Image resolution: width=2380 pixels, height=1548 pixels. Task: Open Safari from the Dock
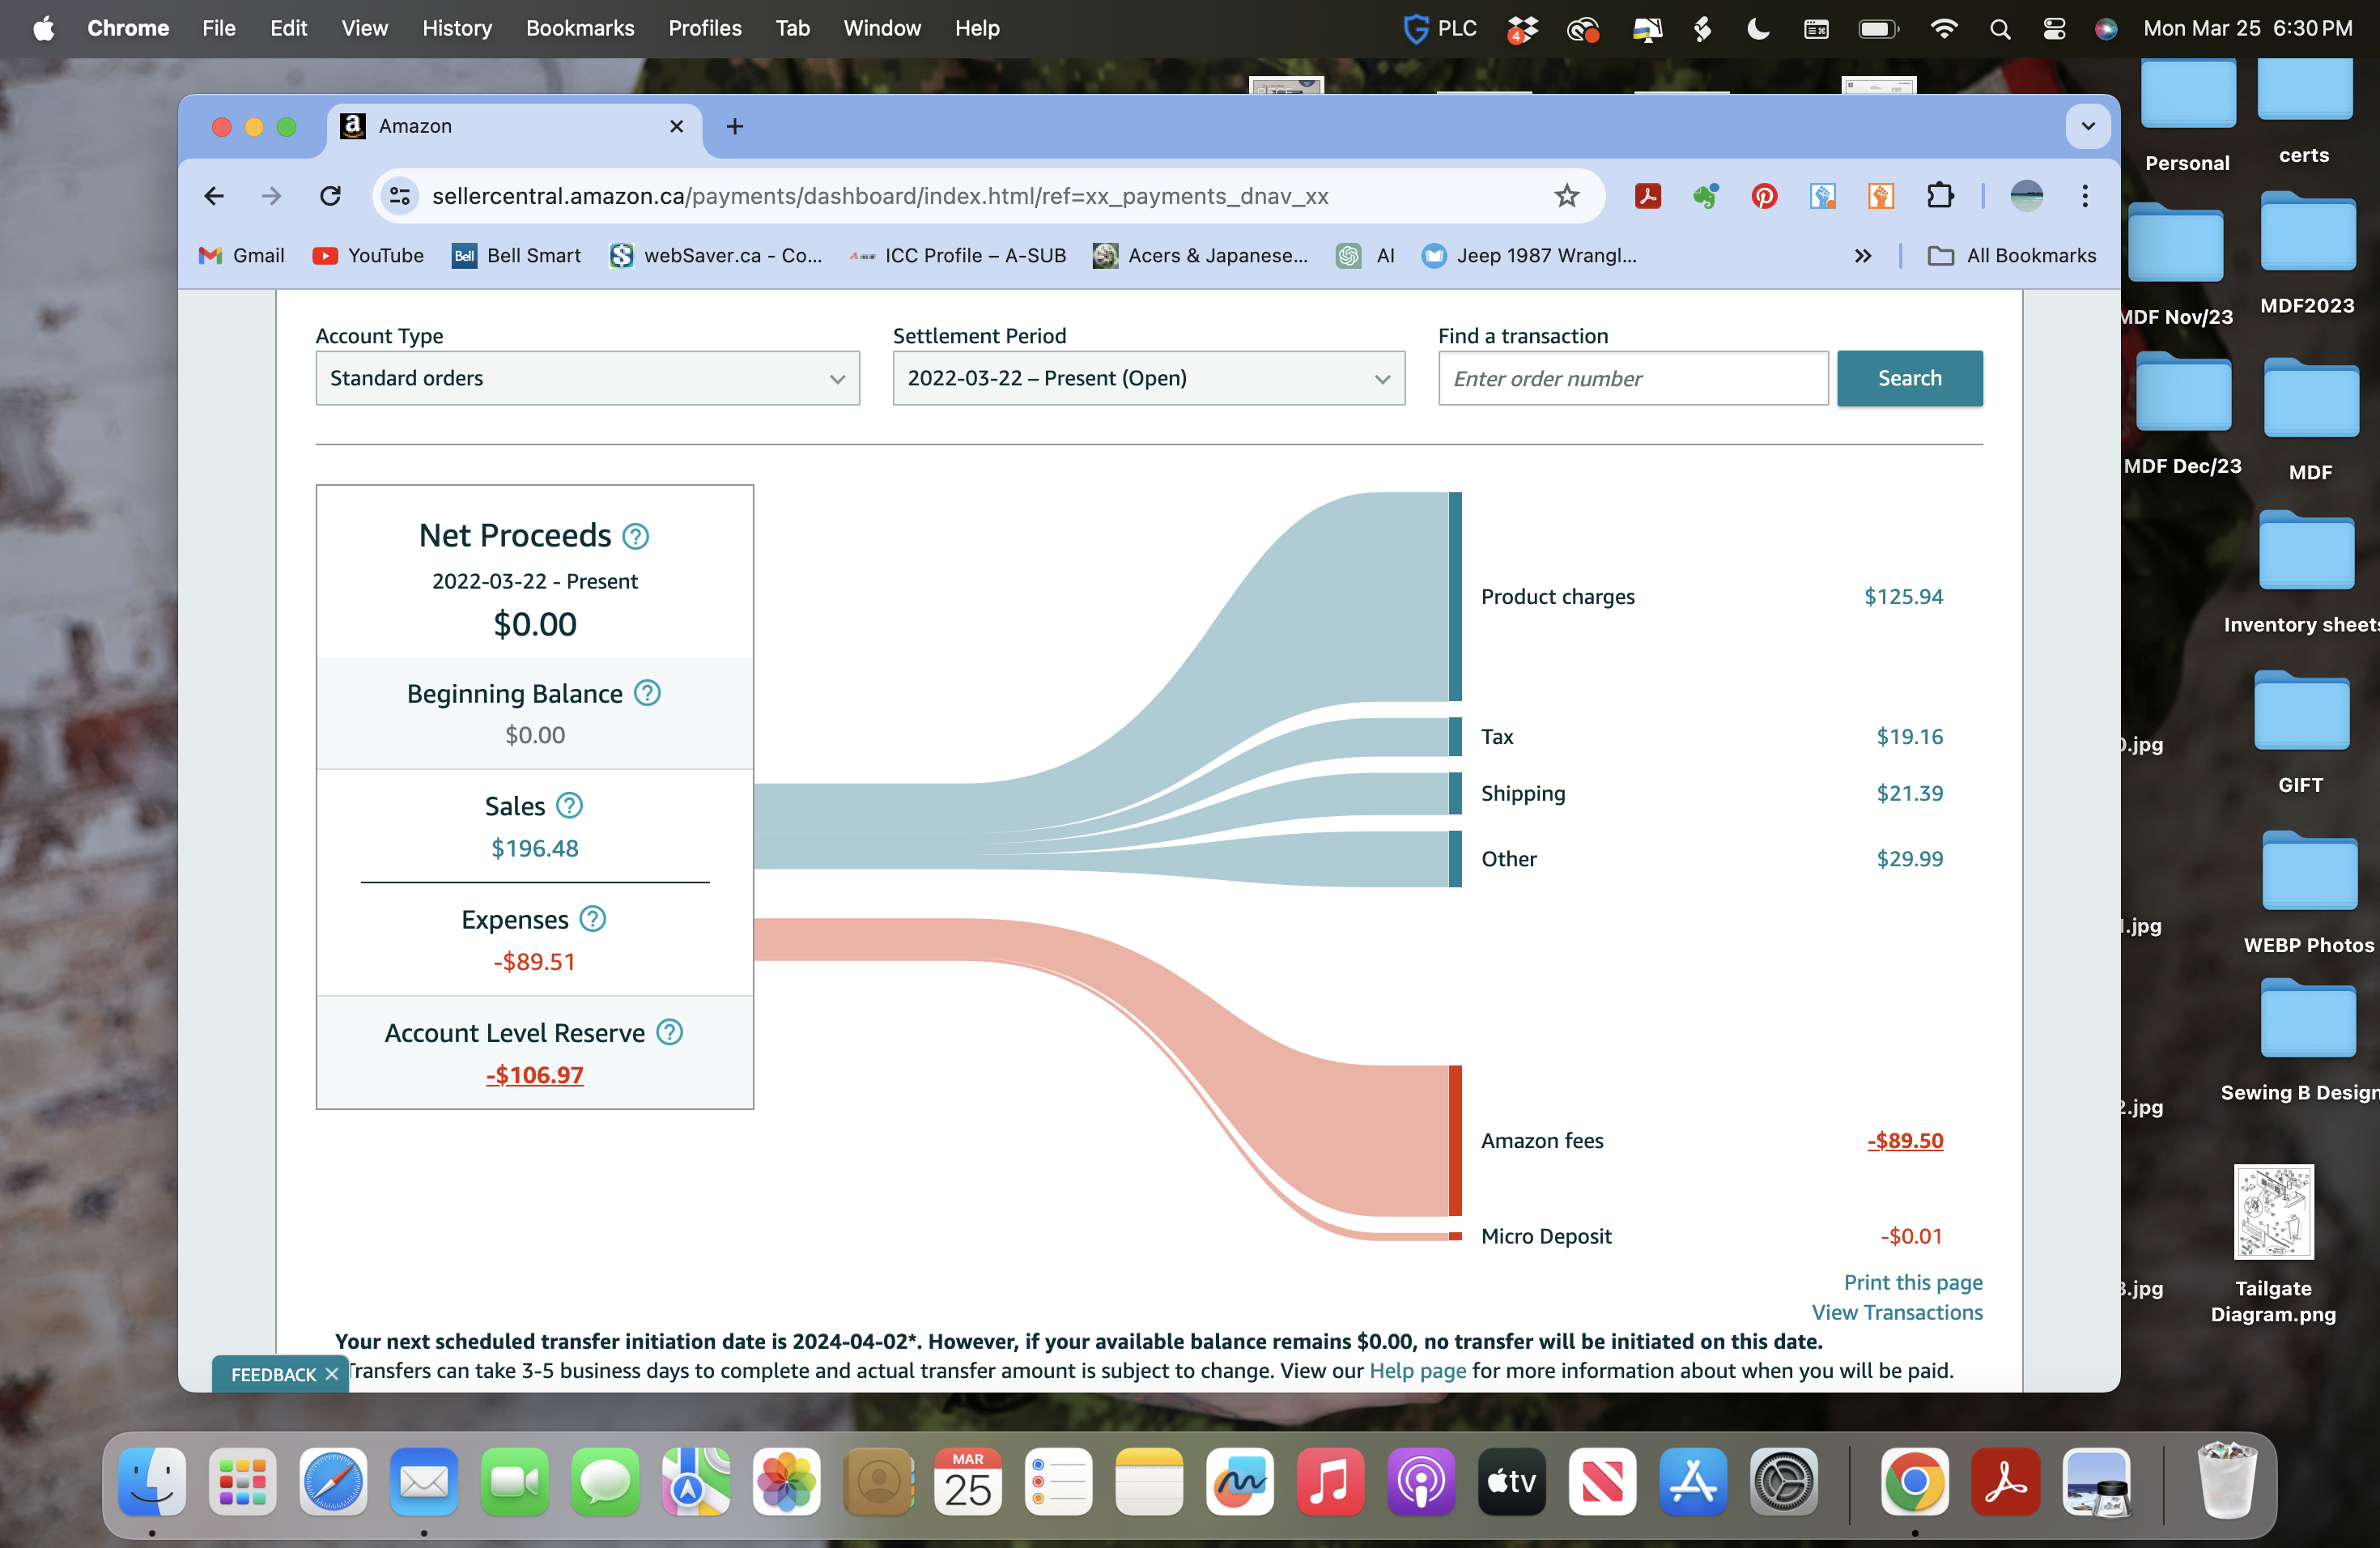[x=333, y=1482]
